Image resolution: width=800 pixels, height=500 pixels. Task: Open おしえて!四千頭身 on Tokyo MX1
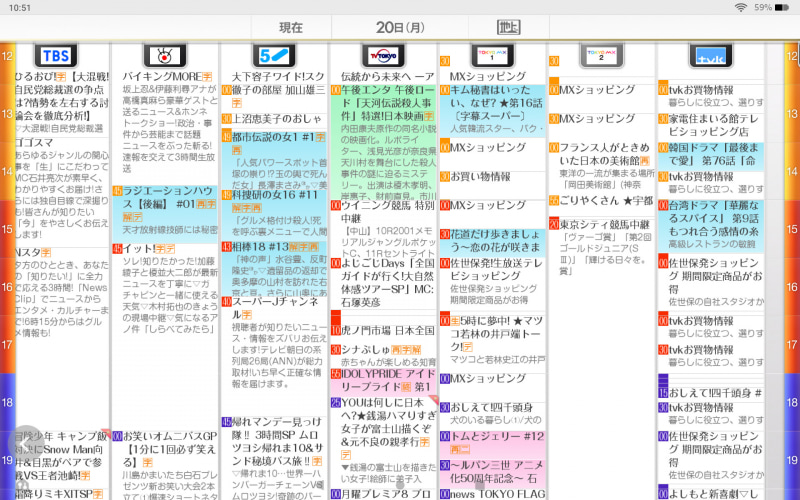(x=493, y=414)
